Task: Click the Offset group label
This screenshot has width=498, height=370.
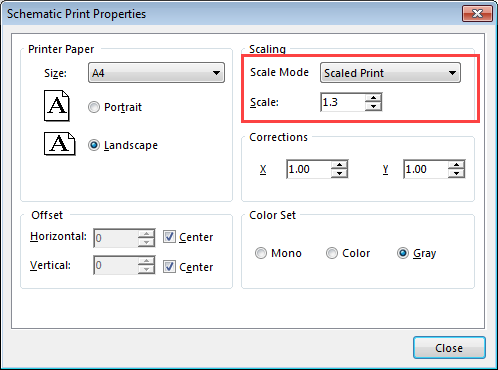Action: (47, 215)
